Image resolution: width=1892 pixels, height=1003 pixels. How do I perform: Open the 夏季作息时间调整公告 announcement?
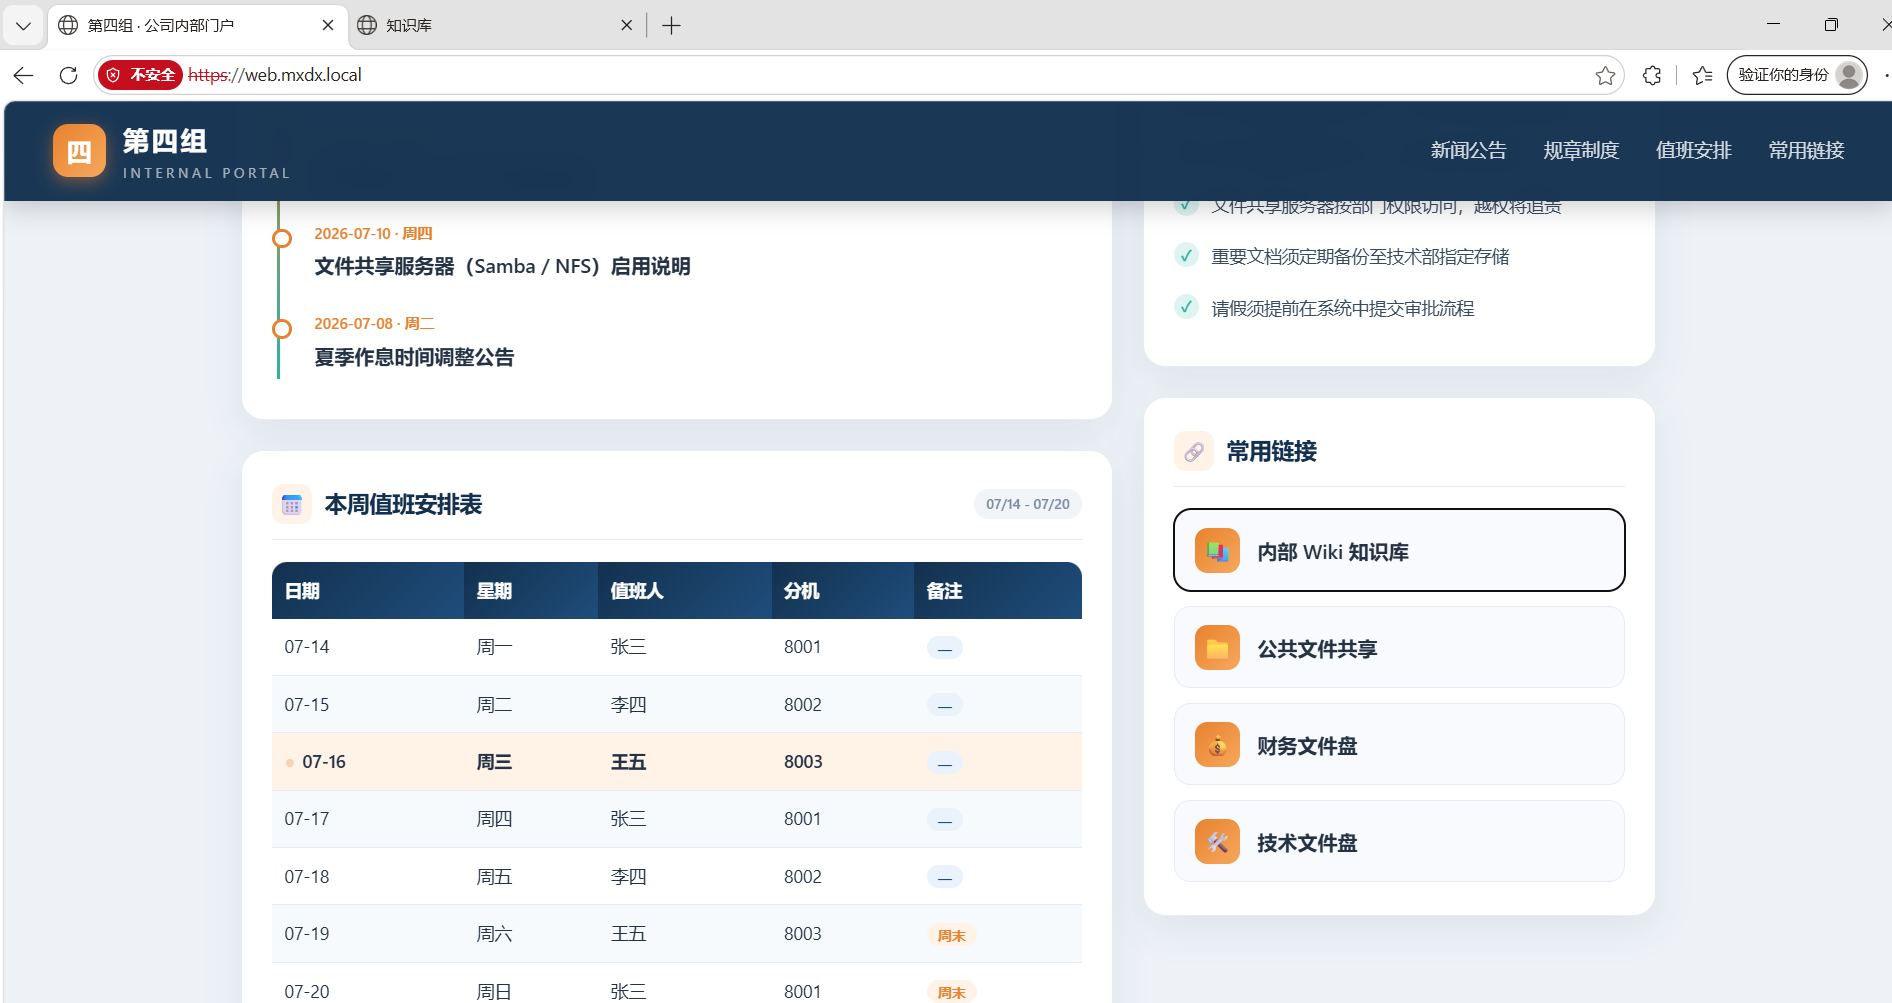pos(414,358)
